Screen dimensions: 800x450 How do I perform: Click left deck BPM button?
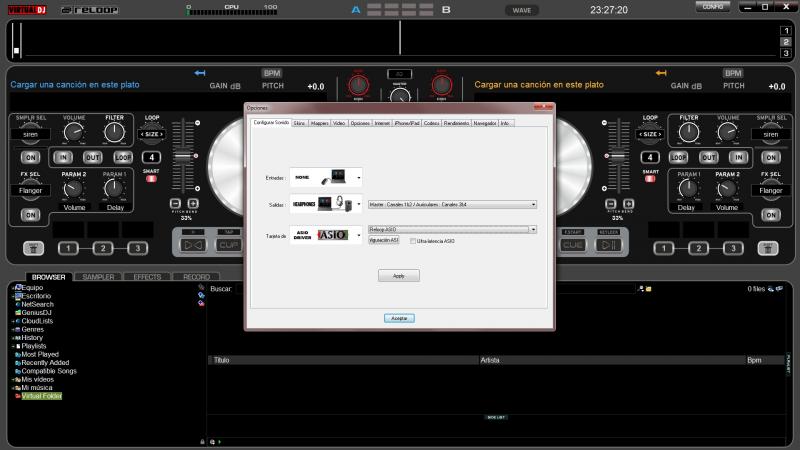272,73
